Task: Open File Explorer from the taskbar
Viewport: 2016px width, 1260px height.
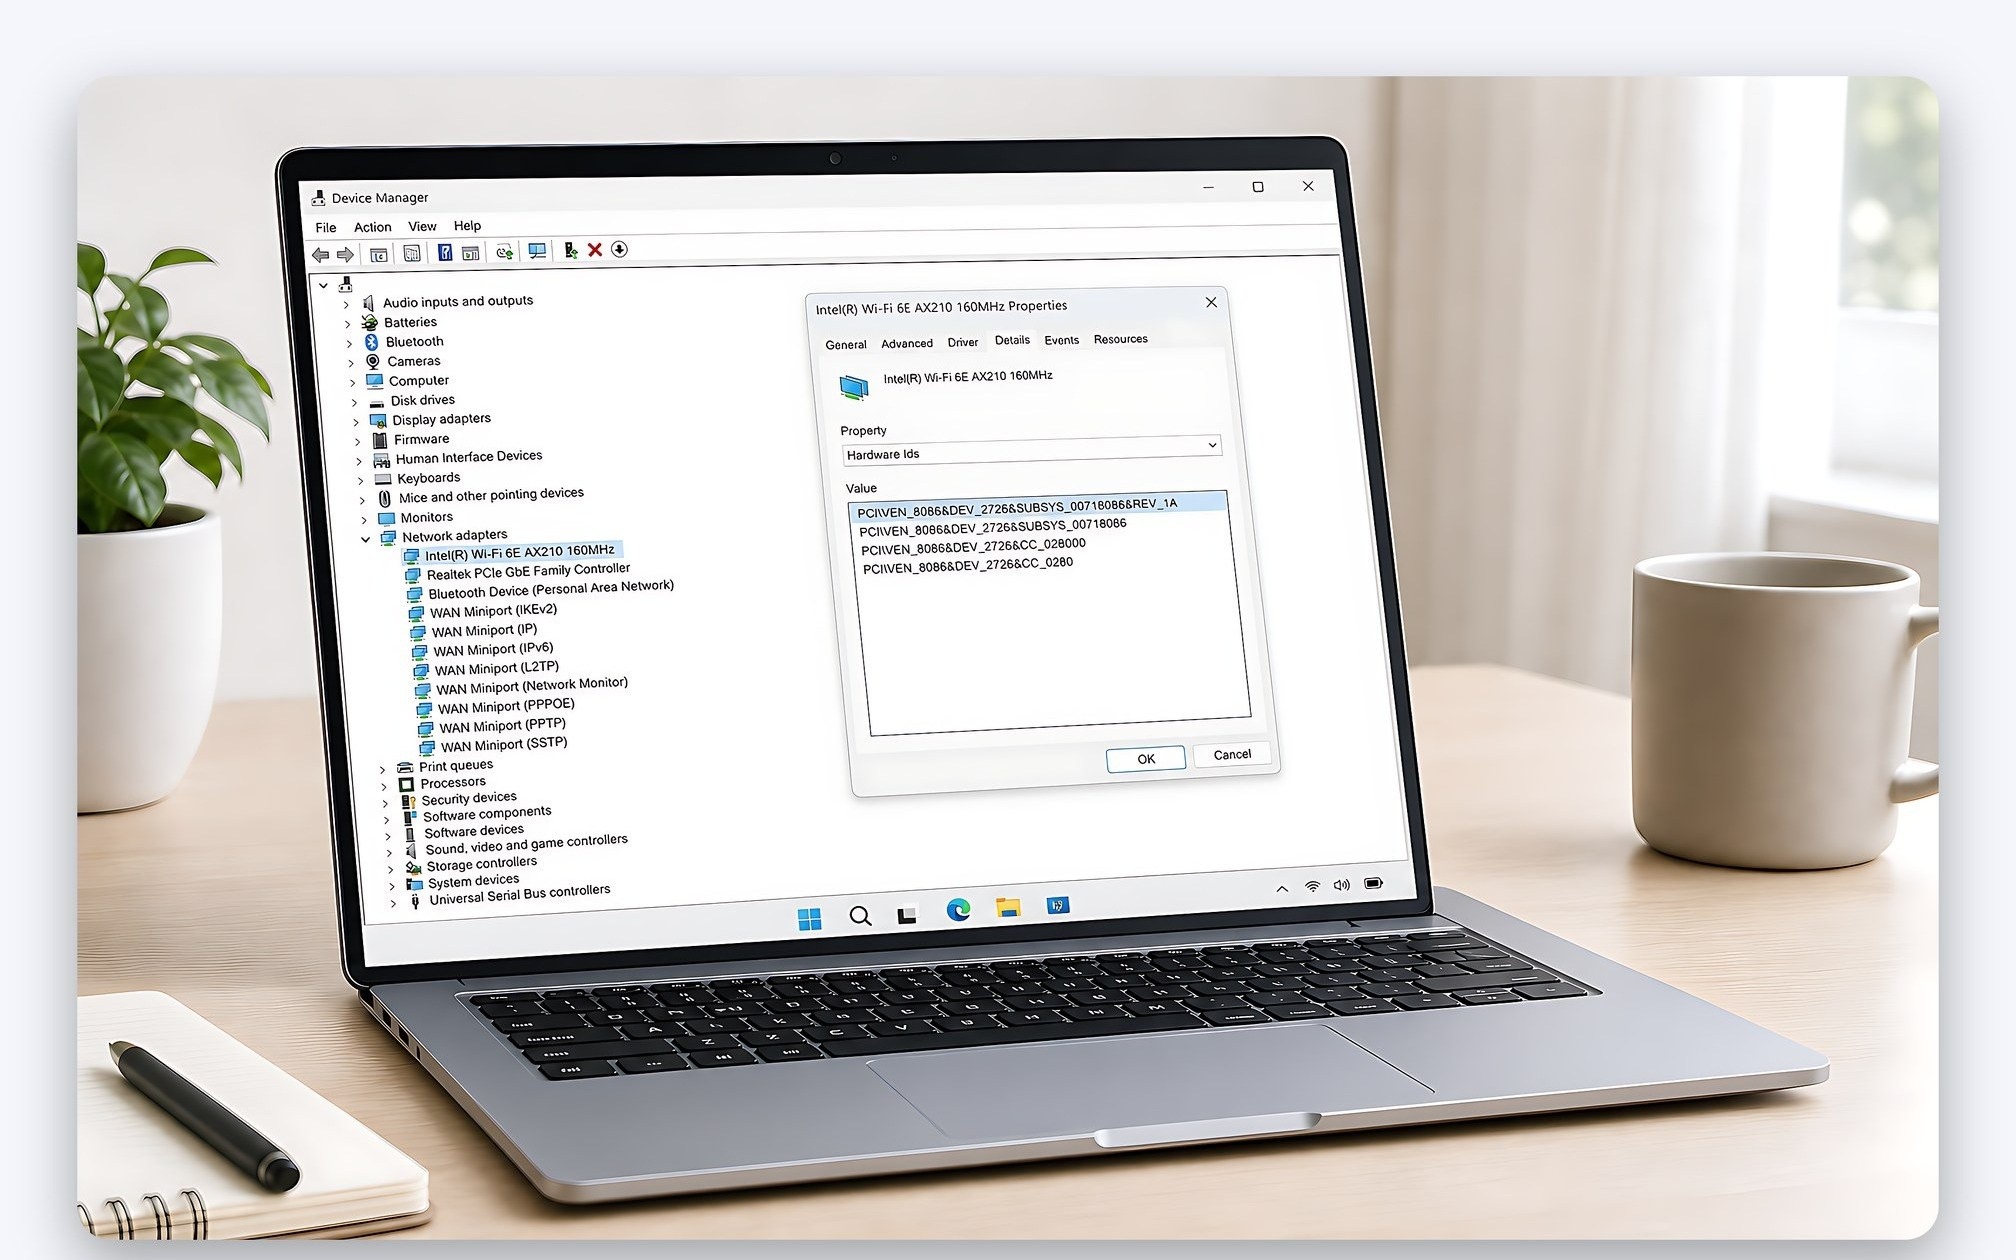Action: pos(1008,907)
